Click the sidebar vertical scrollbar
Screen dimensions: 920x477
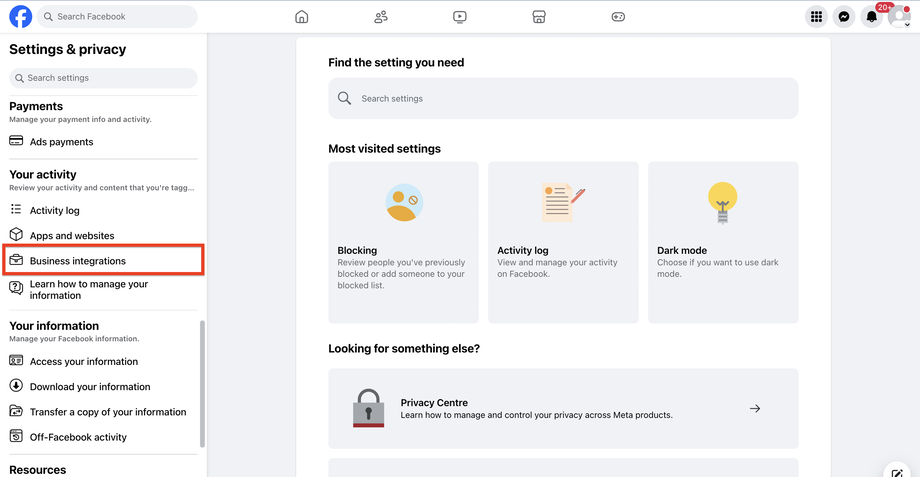[x=203, y=383]
